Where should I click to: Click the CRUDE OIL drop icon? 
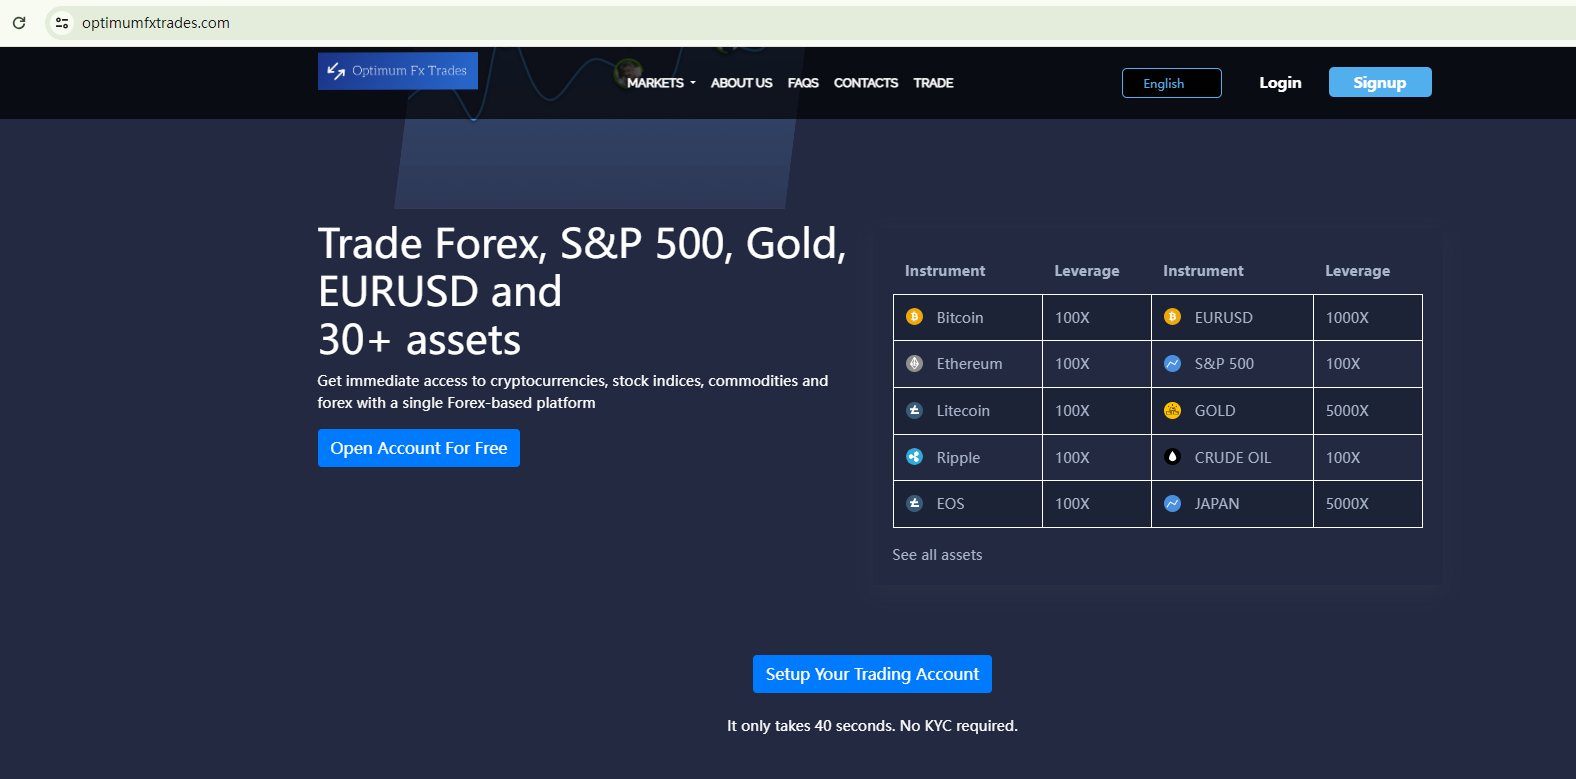tap(1173, 457)
